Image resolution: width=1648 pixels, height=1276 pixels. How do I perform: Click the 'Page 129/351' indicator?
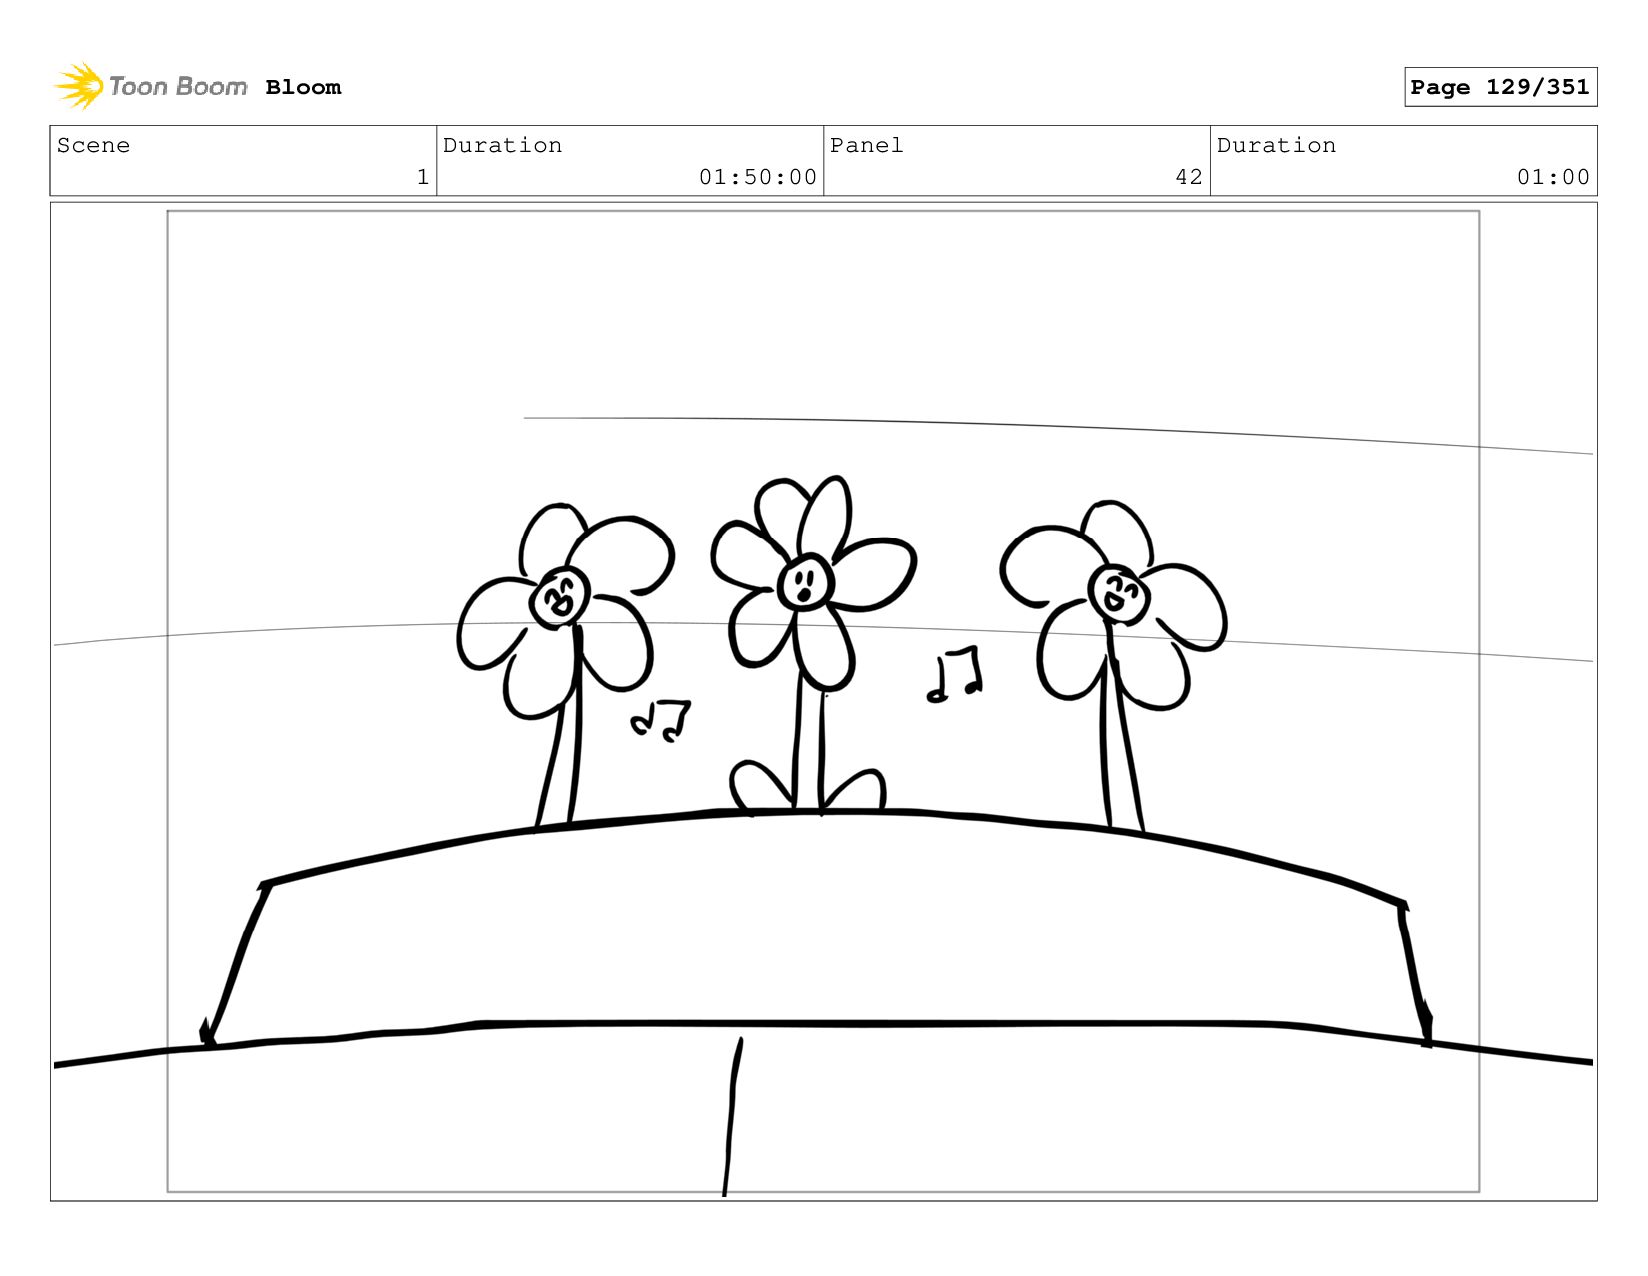tap(1500, 87)
